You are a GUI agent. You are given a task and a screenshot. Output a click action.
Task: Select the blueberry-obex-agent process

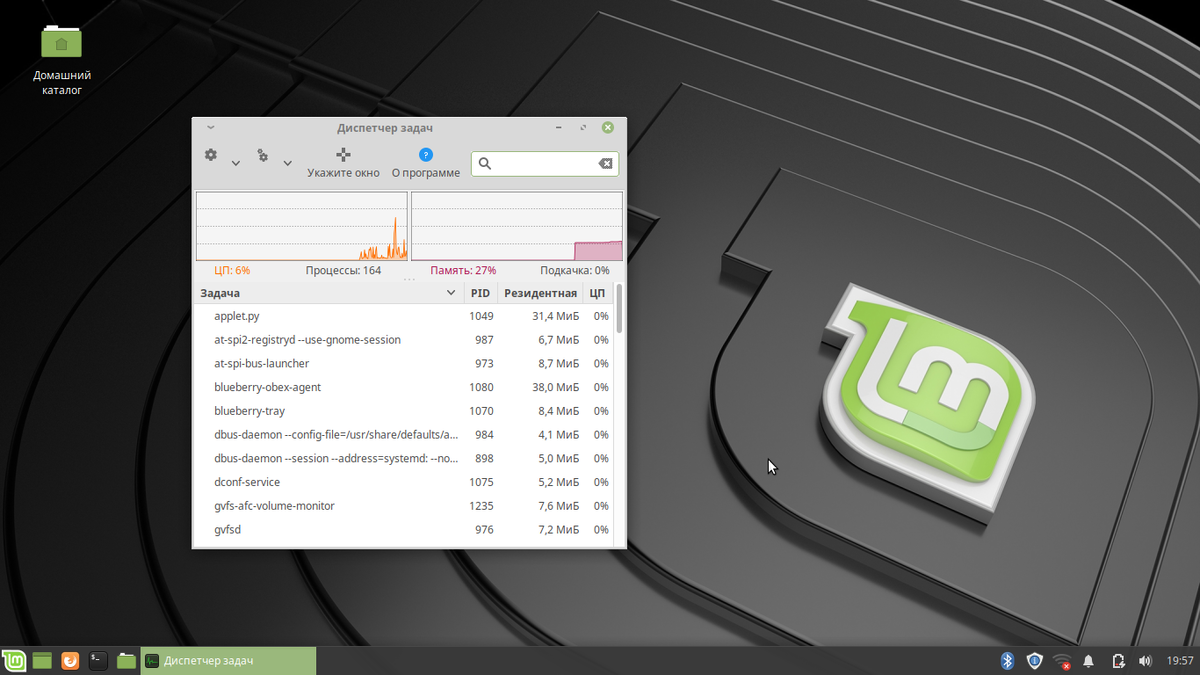pyautogui.click(x=403, y=387)
